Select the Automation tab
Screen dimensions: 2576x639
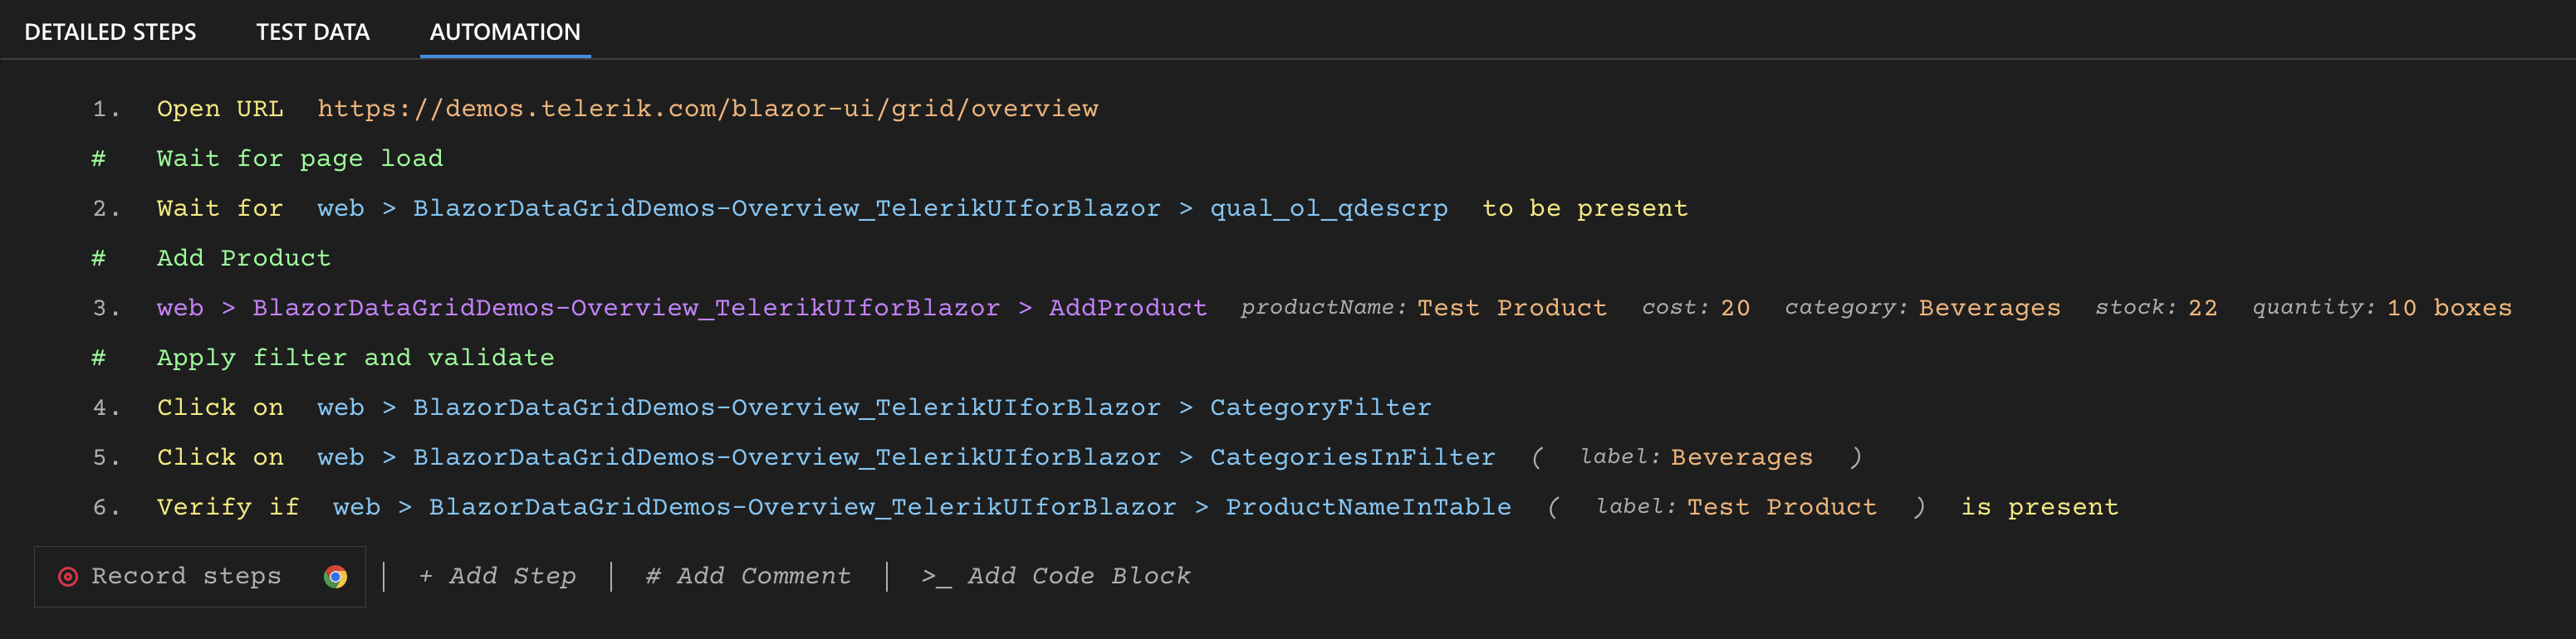(x=505, y=32)
